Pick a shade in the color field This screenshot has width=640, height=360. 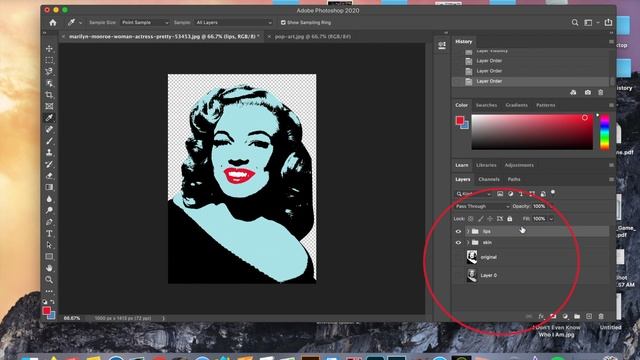tap(532, 132)
